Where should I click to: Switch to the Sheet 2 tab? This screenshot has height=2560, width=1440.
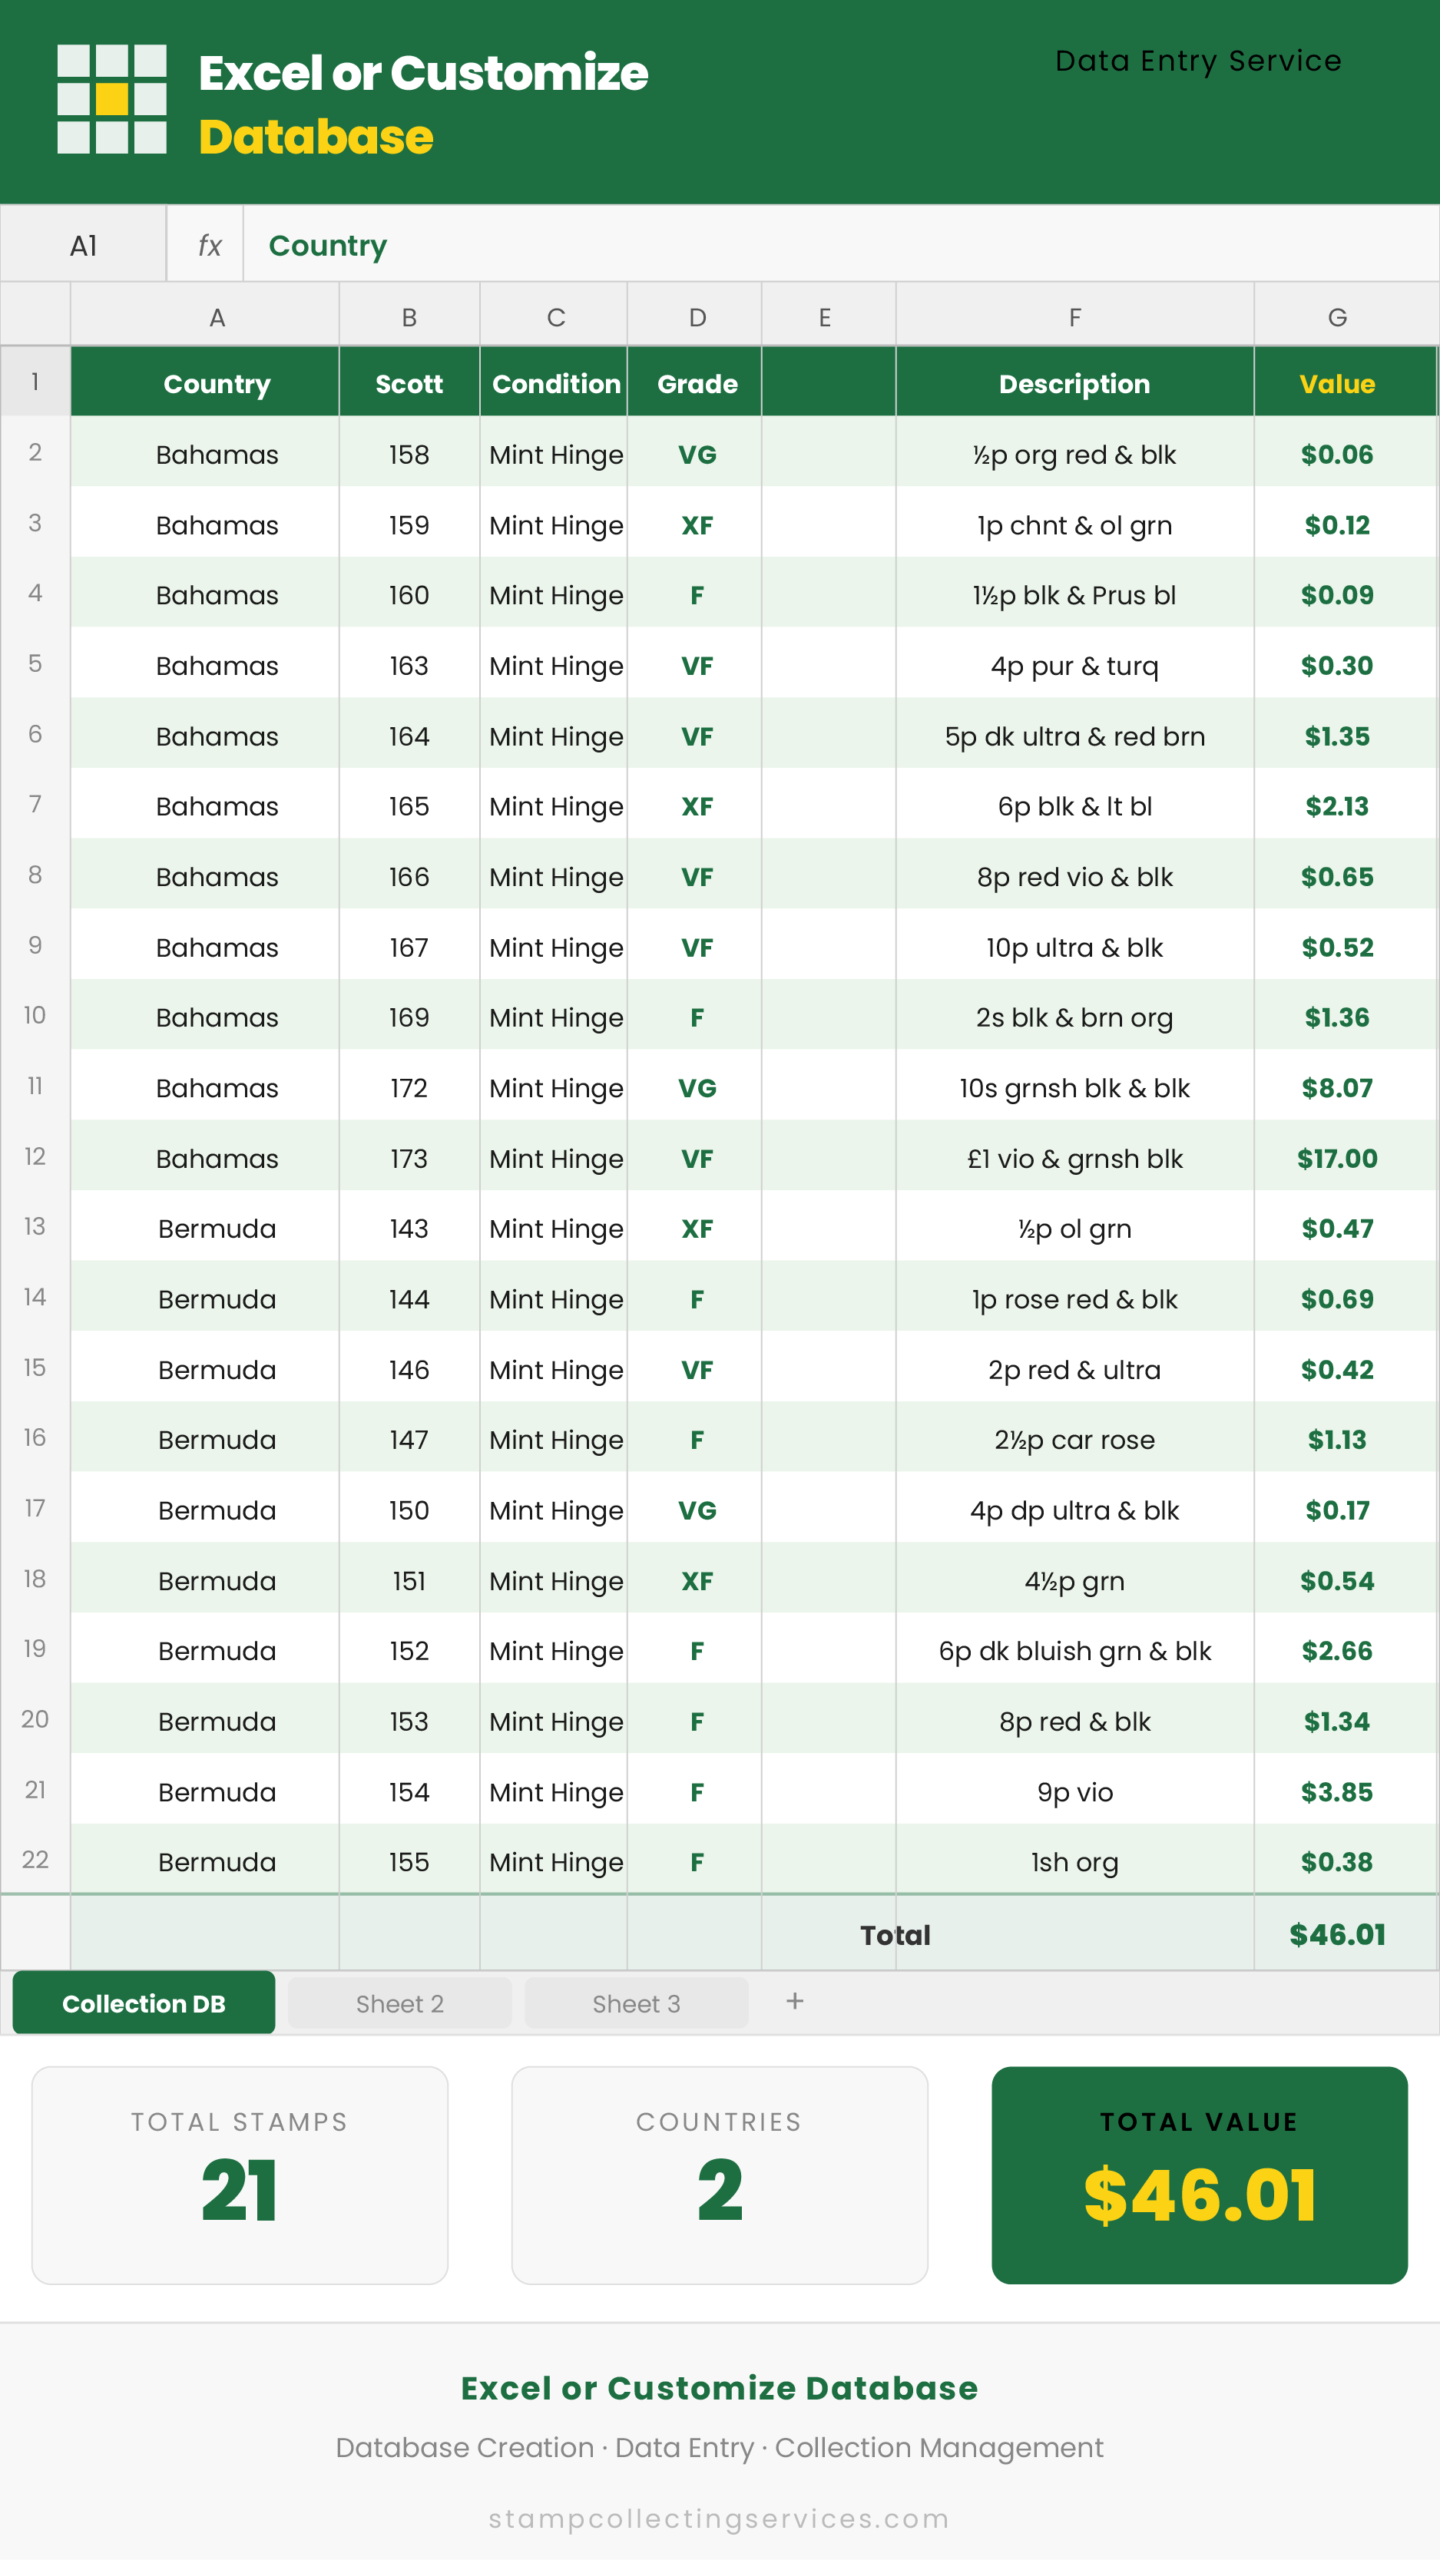[400, 2004]
